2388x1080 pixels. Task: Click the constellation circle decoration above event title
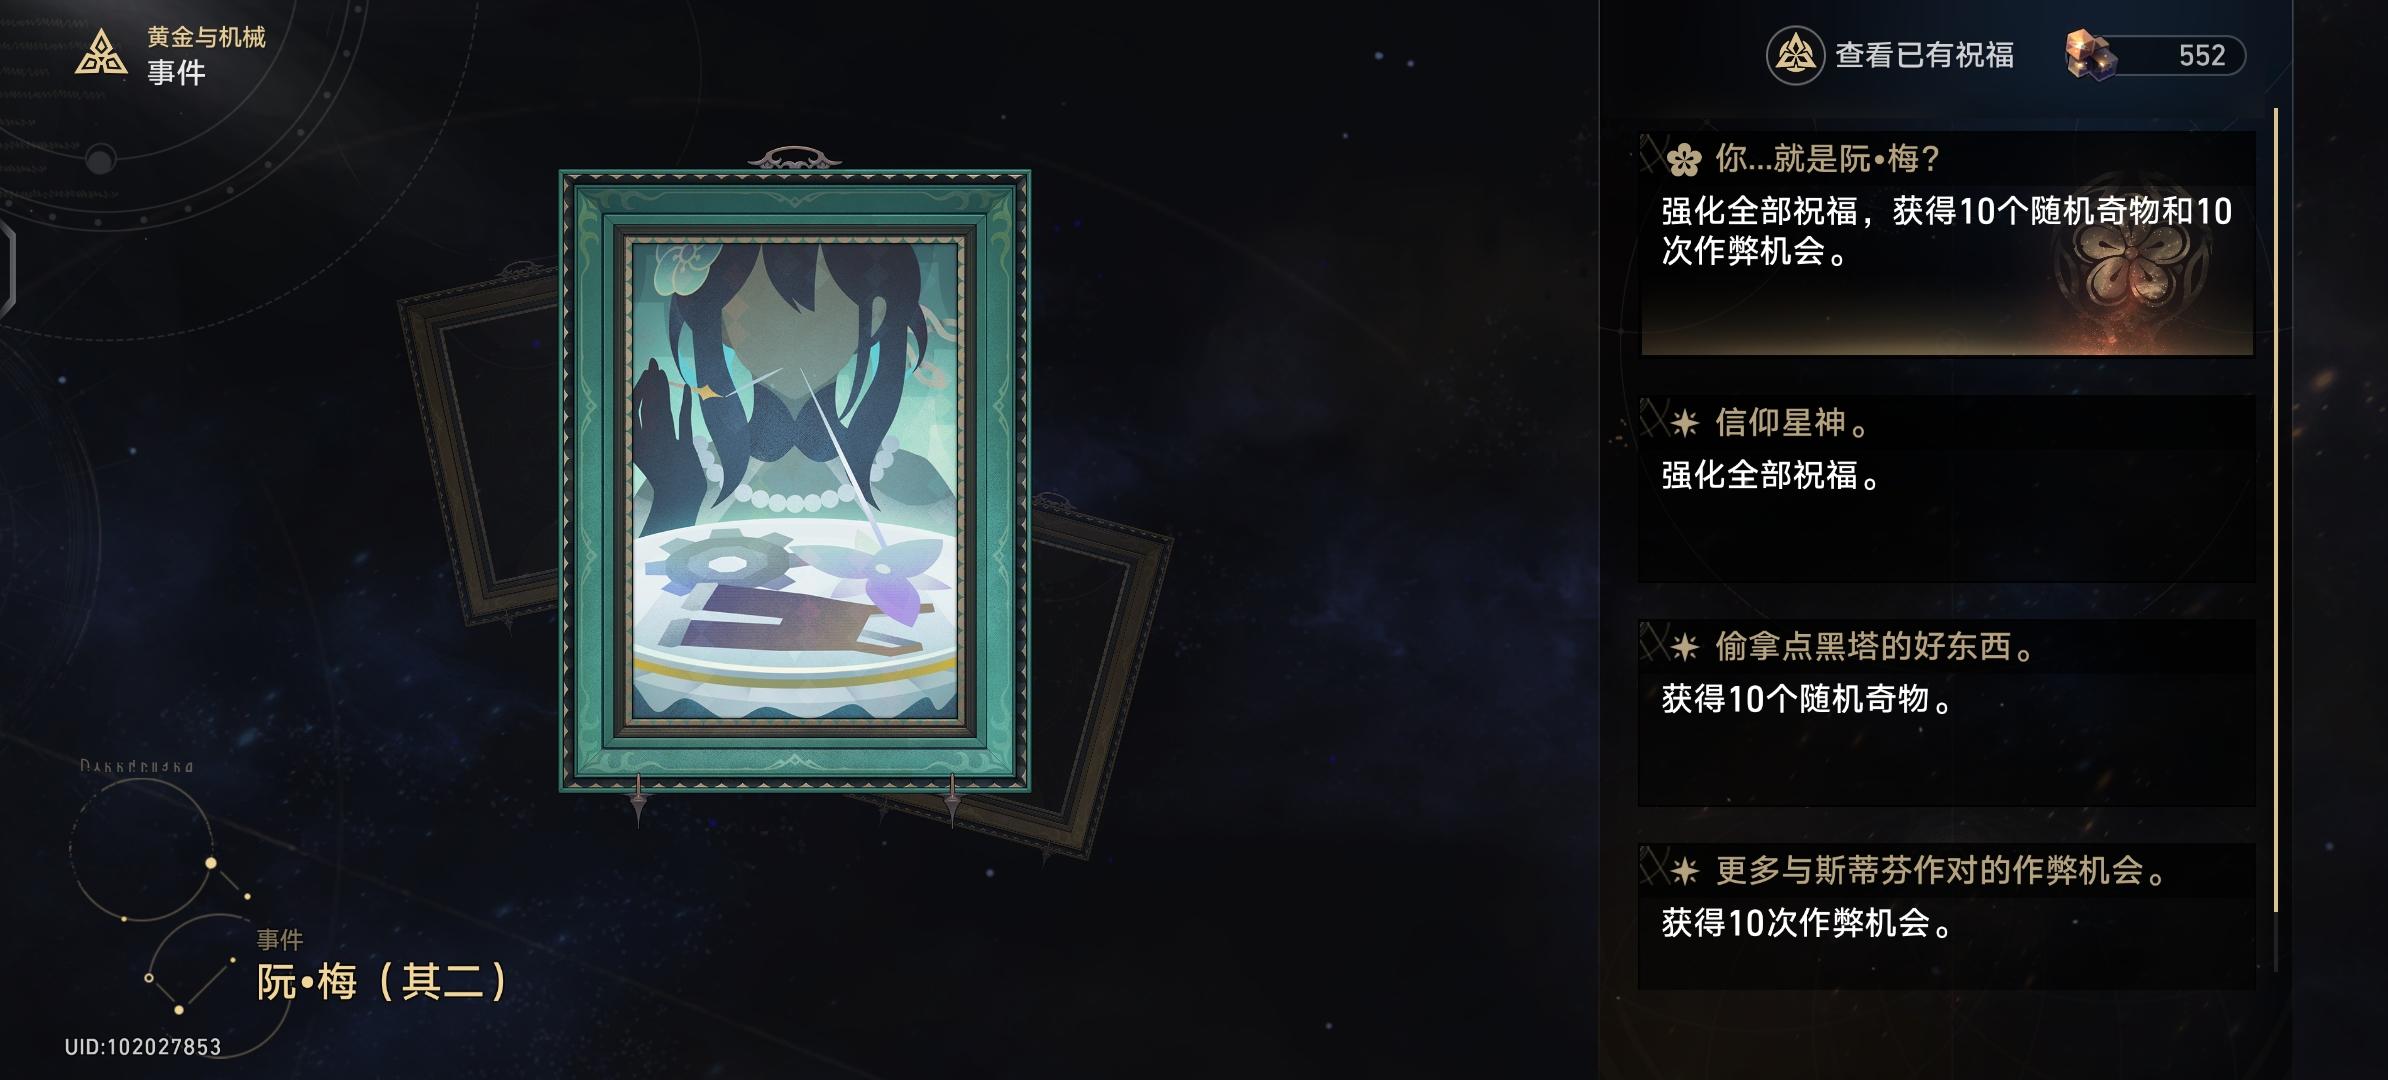coord(141,850)
